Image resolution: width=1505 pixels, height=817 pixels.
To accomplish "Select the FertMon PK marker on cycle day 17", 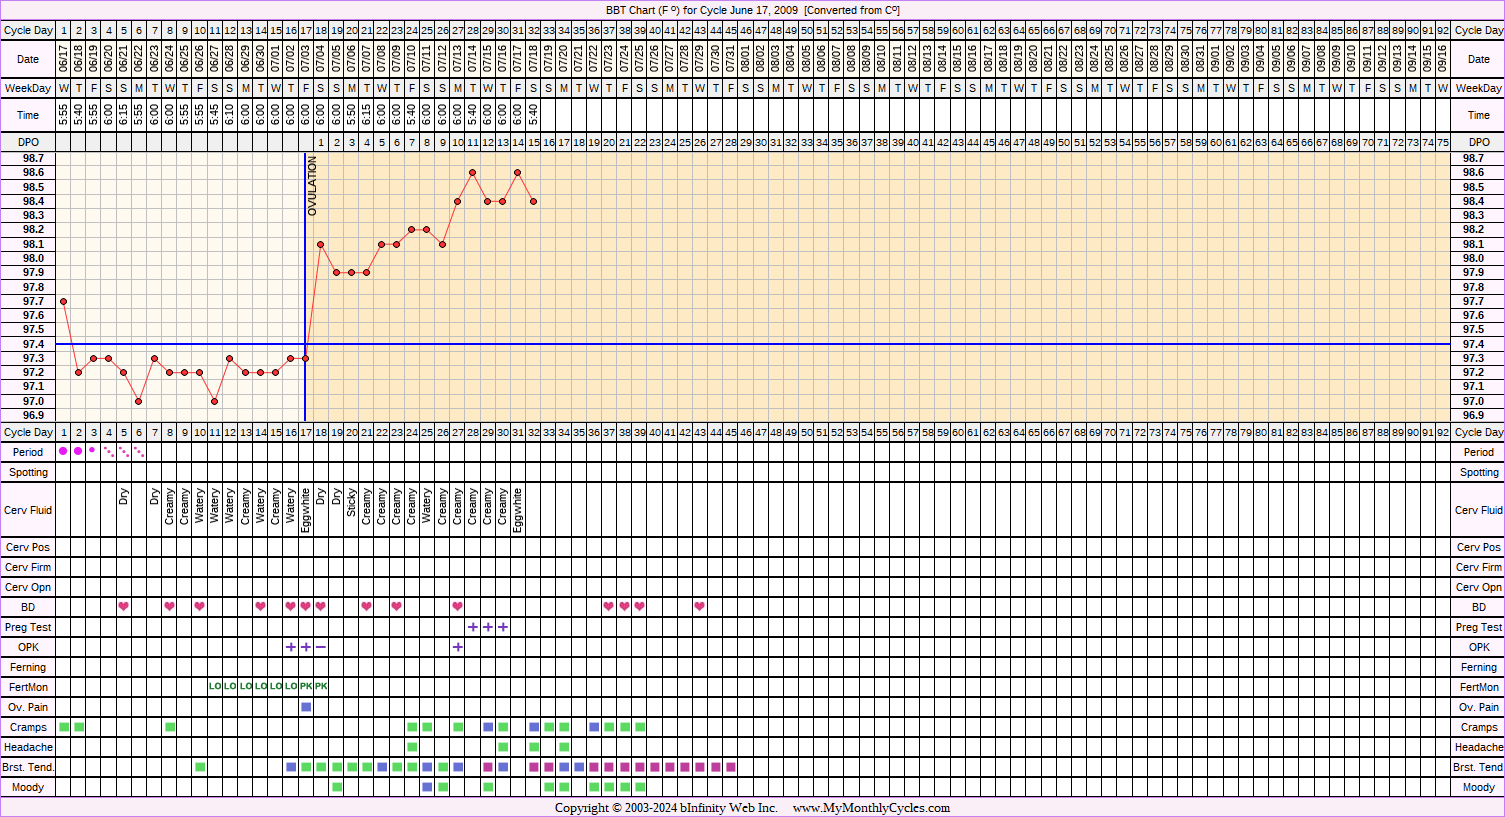I will (x=306, y=687).
